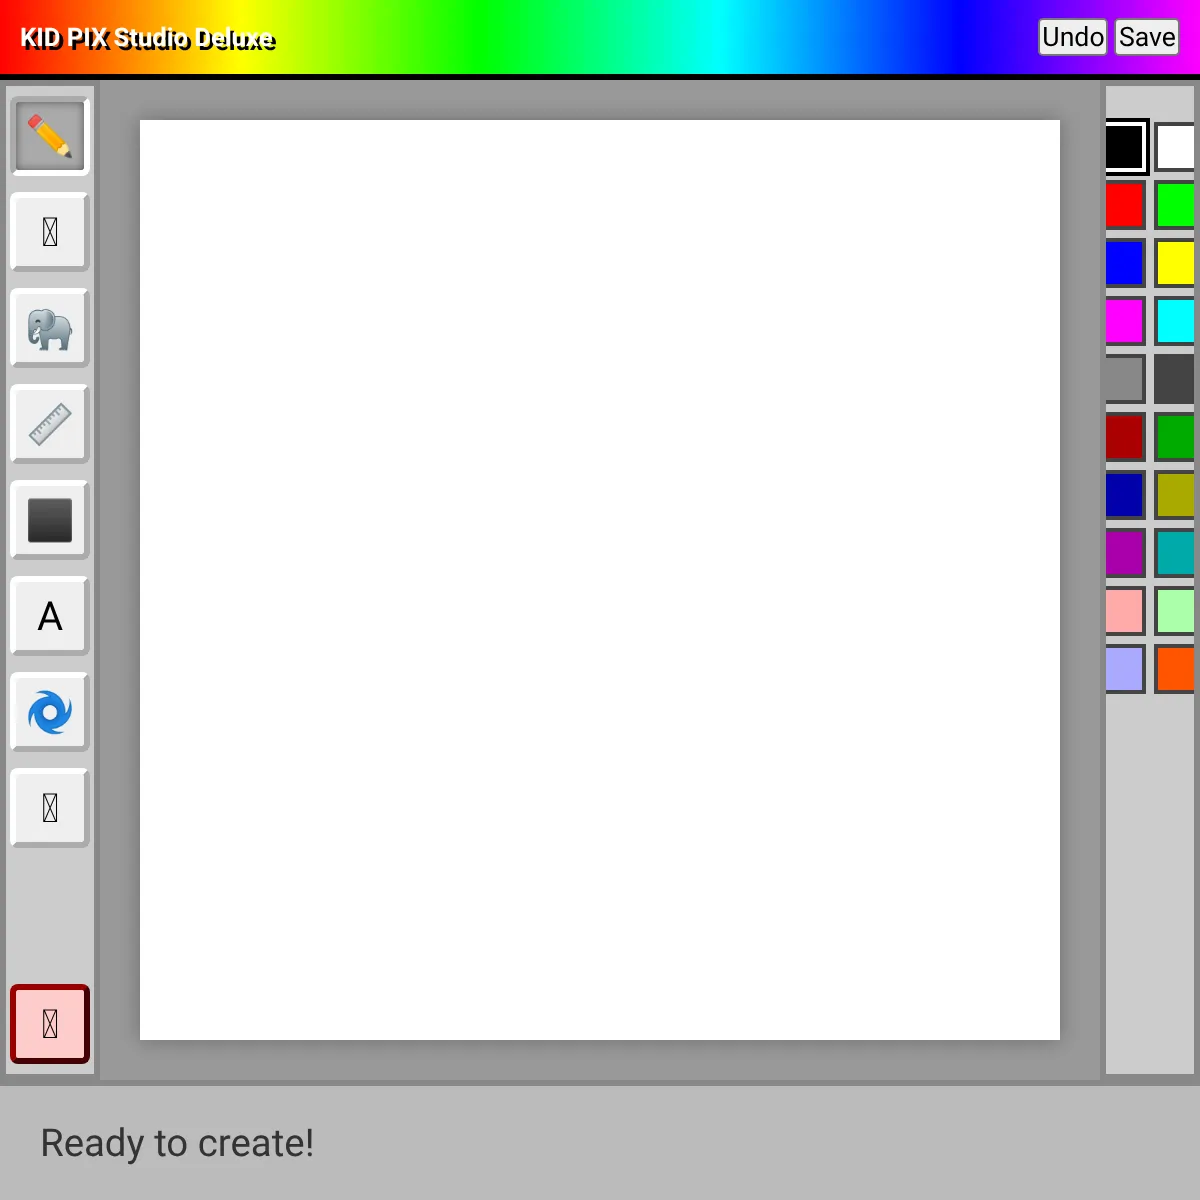Select the pale light green swatch

1175,611
